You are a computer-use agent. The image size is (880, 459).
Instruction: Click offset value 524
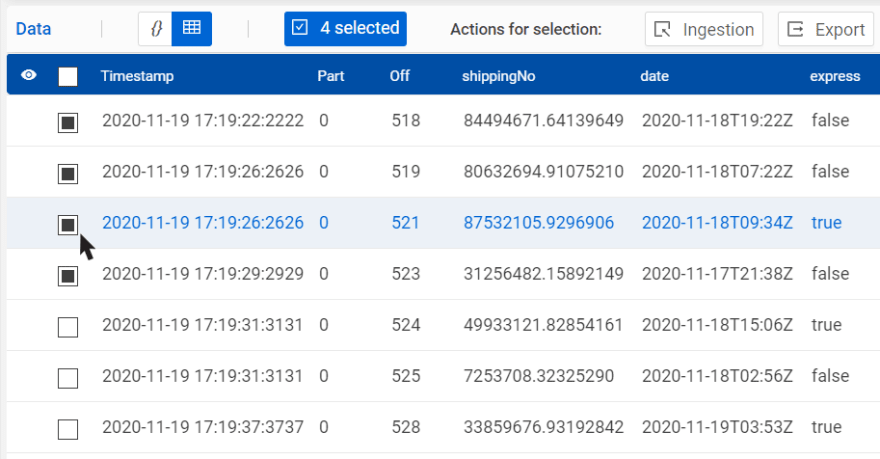[x=405, y=324]
